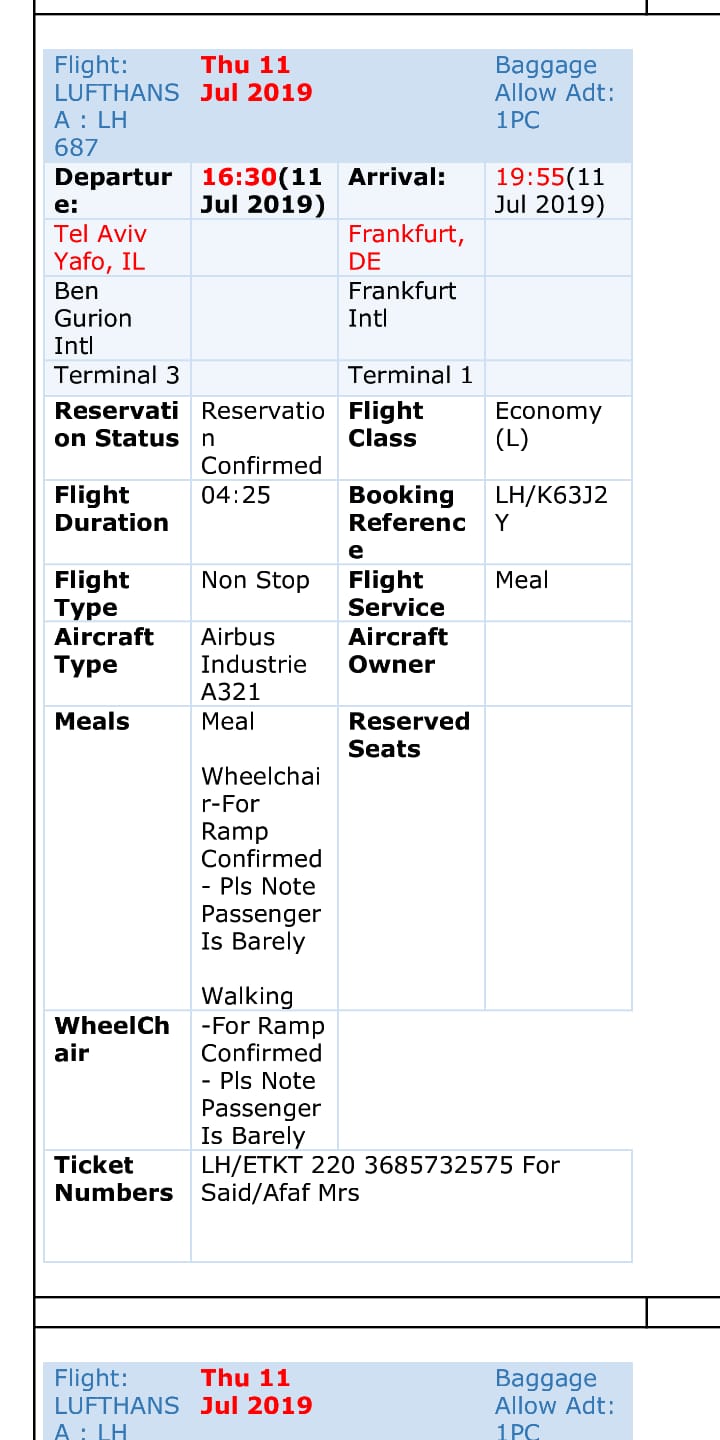The width and height of the screenshot is (720, 1440).
Task: Click the Frankfurt, DE destination text
Action: (x=406, y=247)
